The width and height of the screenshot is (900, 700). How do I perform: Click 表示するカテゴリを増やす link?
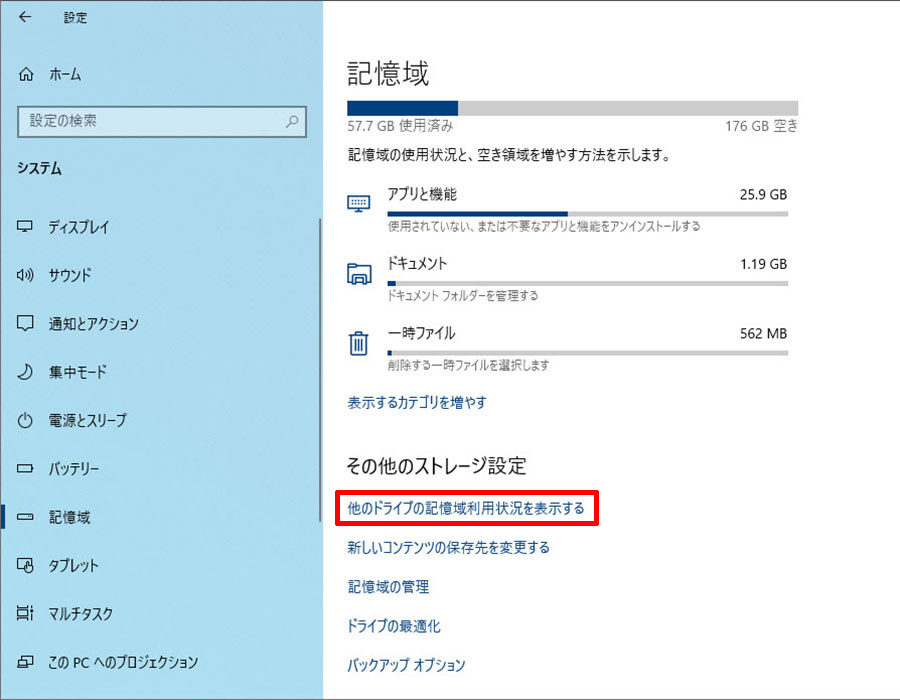tap(416, 403)
